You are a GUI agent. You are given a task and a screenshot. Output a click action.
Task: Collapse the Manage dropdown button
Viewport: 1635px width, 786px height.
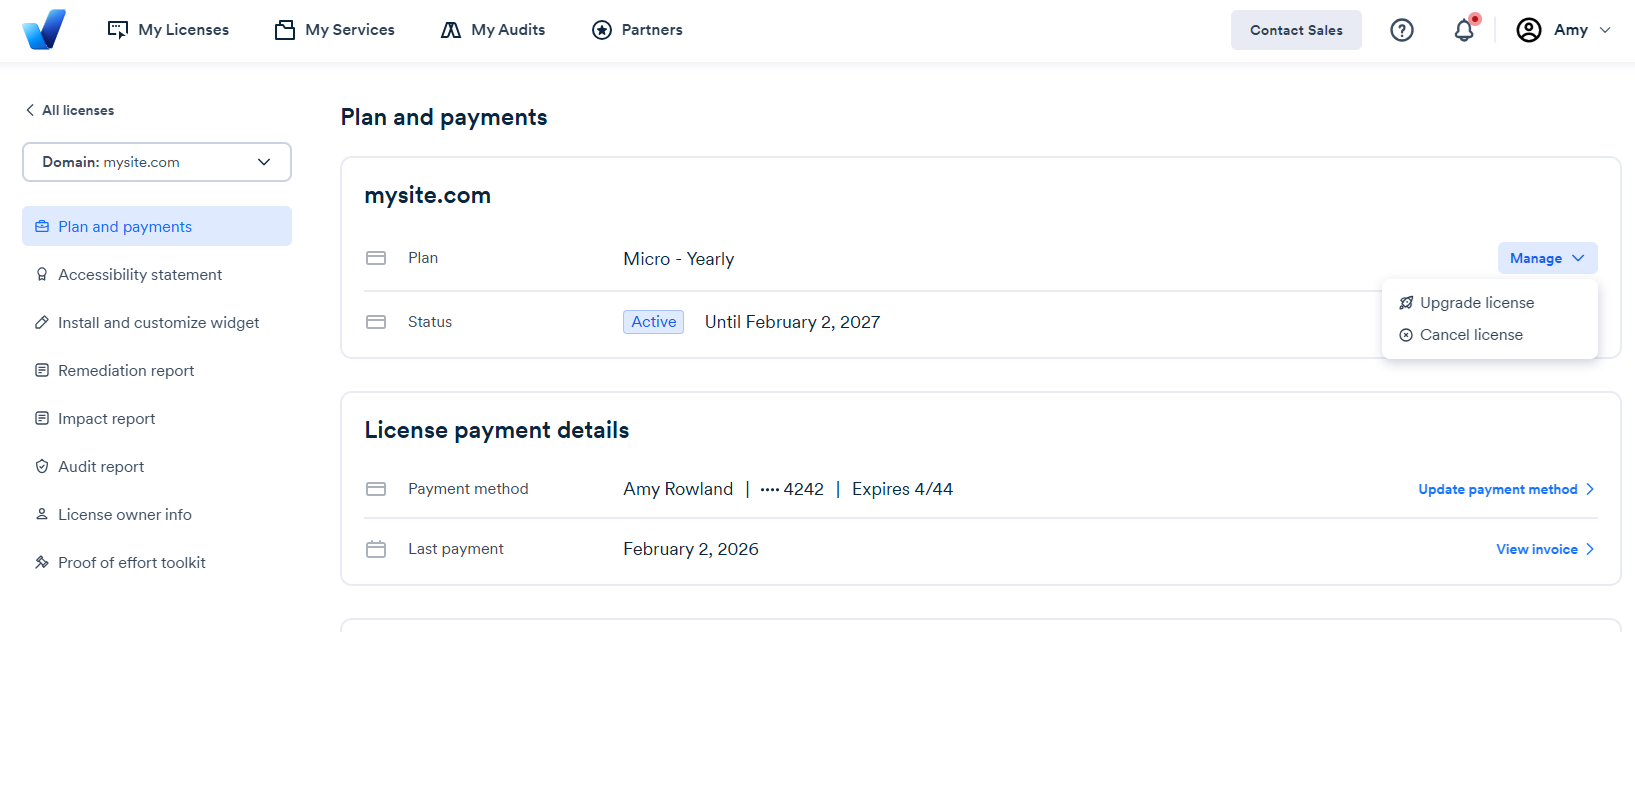[1547, 258]
